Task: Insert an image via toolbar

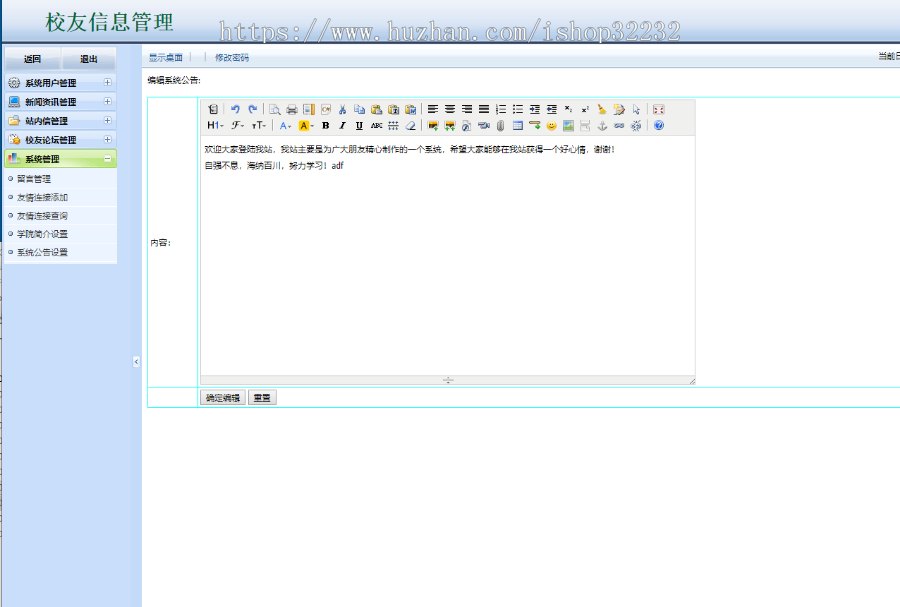Action: pyautogui.click(x=433, y=126)
